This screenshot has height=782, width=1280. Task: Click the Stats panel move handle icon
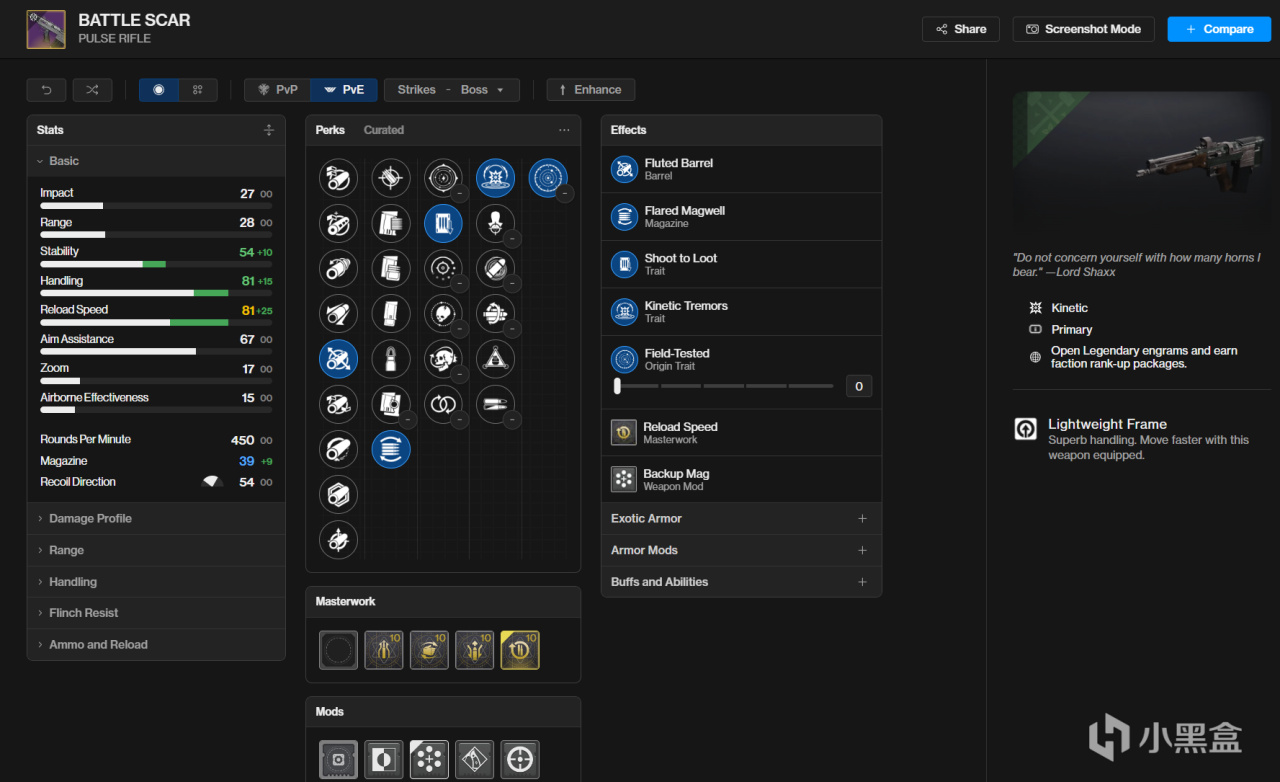coord(269,130)
